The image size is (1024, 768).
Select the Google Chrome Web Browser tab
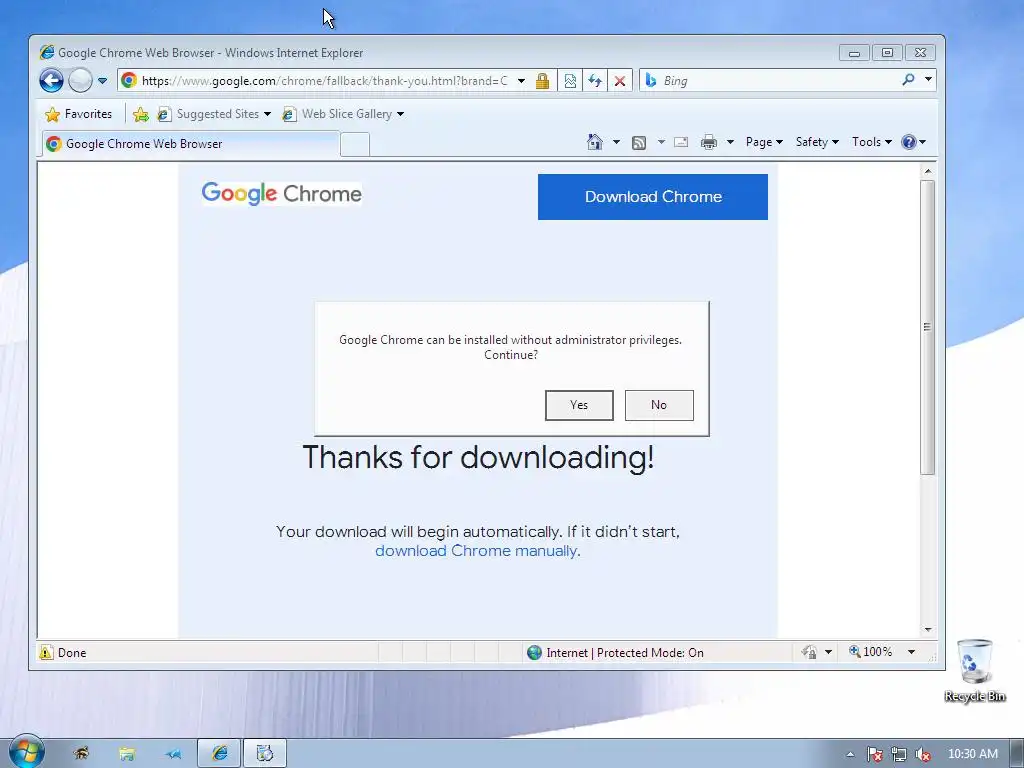point(191,144)
